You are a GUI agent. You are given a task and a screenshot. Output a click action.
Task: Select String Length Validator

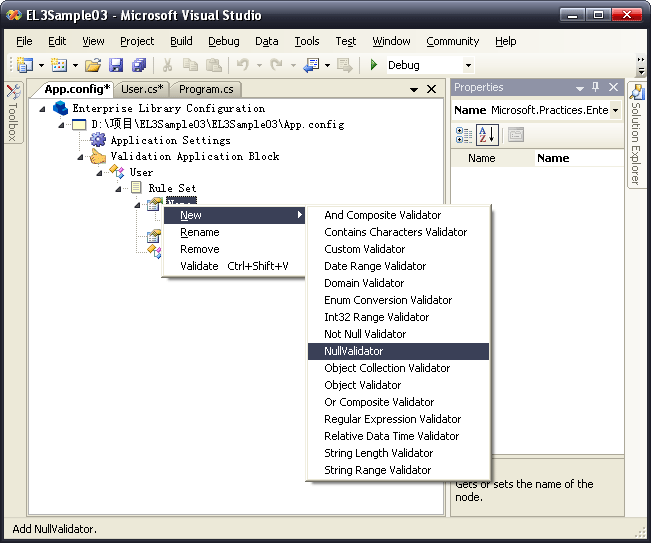[x=398, y=453]
